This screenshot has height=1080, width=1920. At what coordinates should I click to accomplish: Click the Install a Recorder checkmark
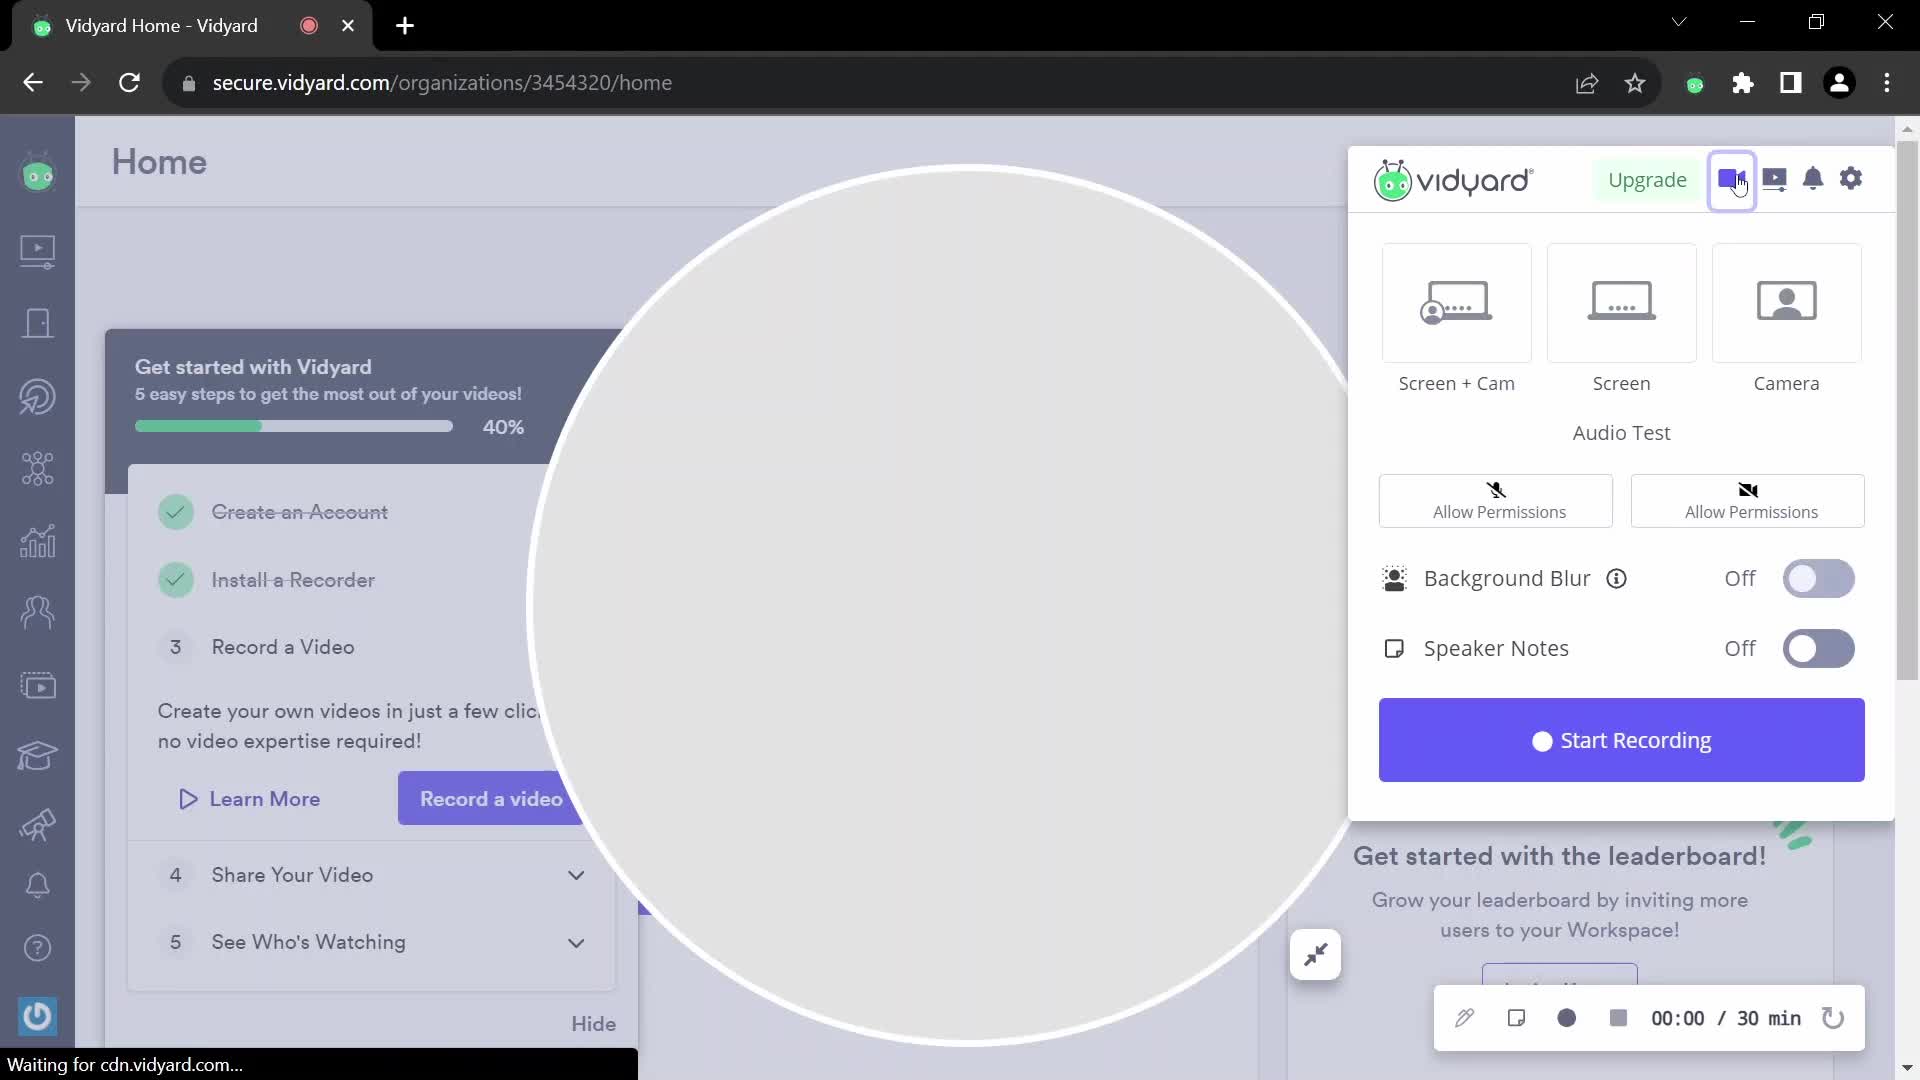(176, 580)
